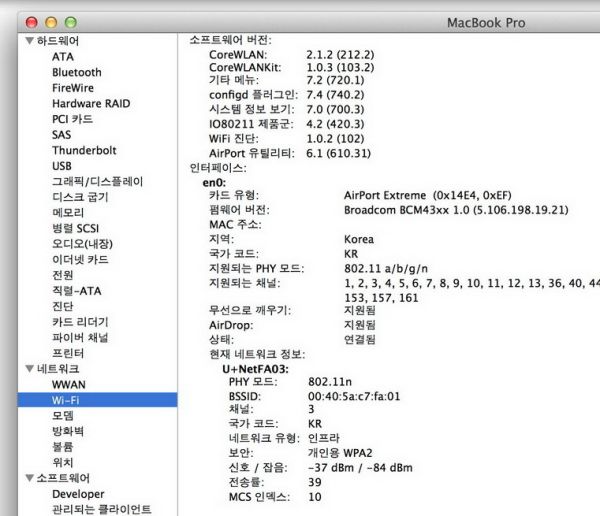This screenshot has height=516, width=600.
Task: Click the yellow minimize window button
Action: coord(51,23)
